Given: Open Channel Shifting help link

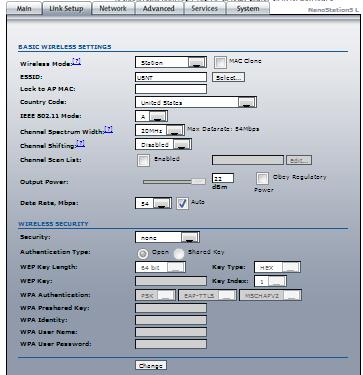Looking at the screenshot, I should pyautogui.click(x=80, y=143).
